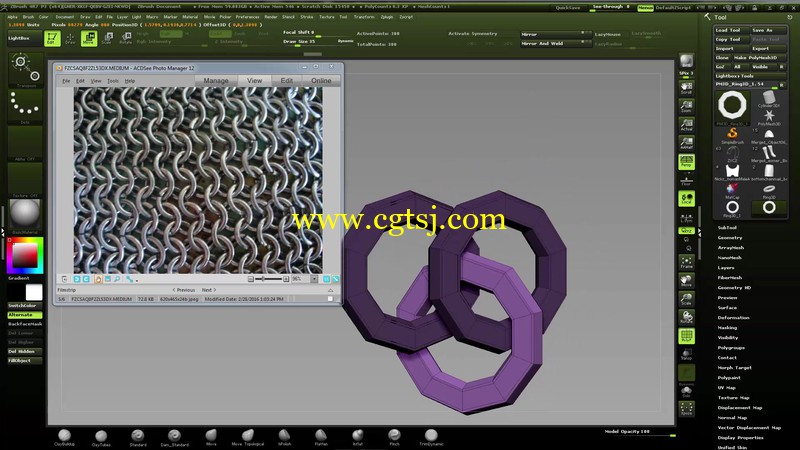Click the ACDSee hand pan tool

[98, 279]
